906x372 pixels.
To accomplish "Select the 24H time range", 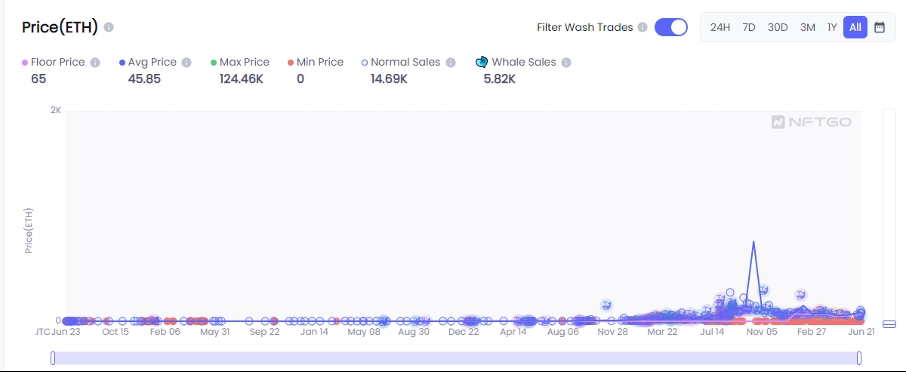I will [720, 27].
